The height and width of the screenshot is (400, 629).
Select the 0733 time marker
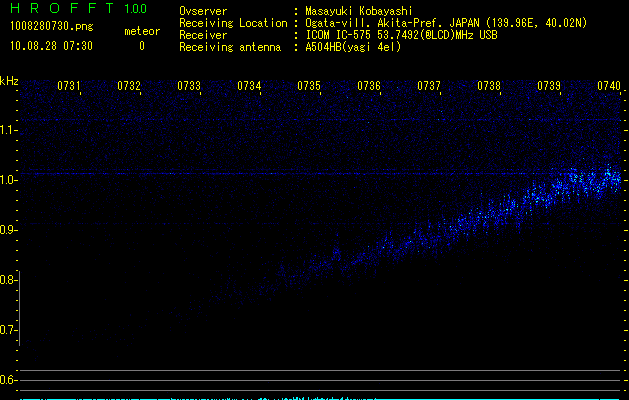click(189, 87)
